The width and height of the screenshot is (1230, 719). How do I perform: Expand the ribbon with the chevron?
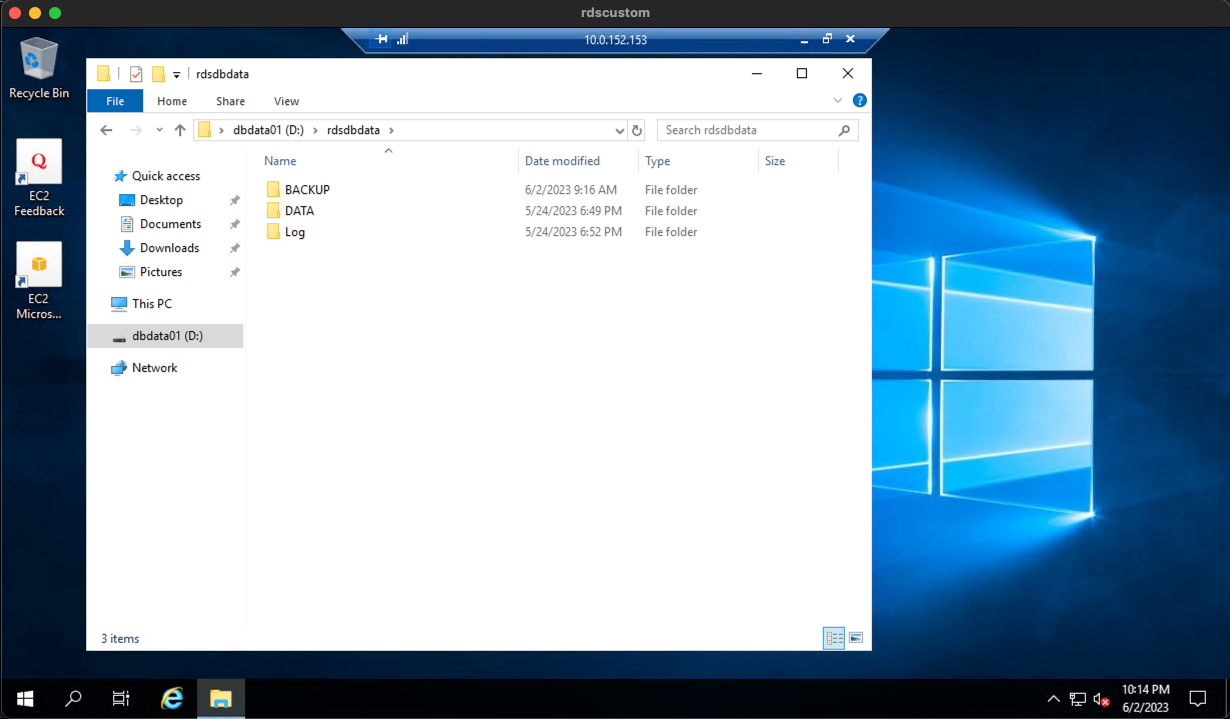click(x=838, y=101)
